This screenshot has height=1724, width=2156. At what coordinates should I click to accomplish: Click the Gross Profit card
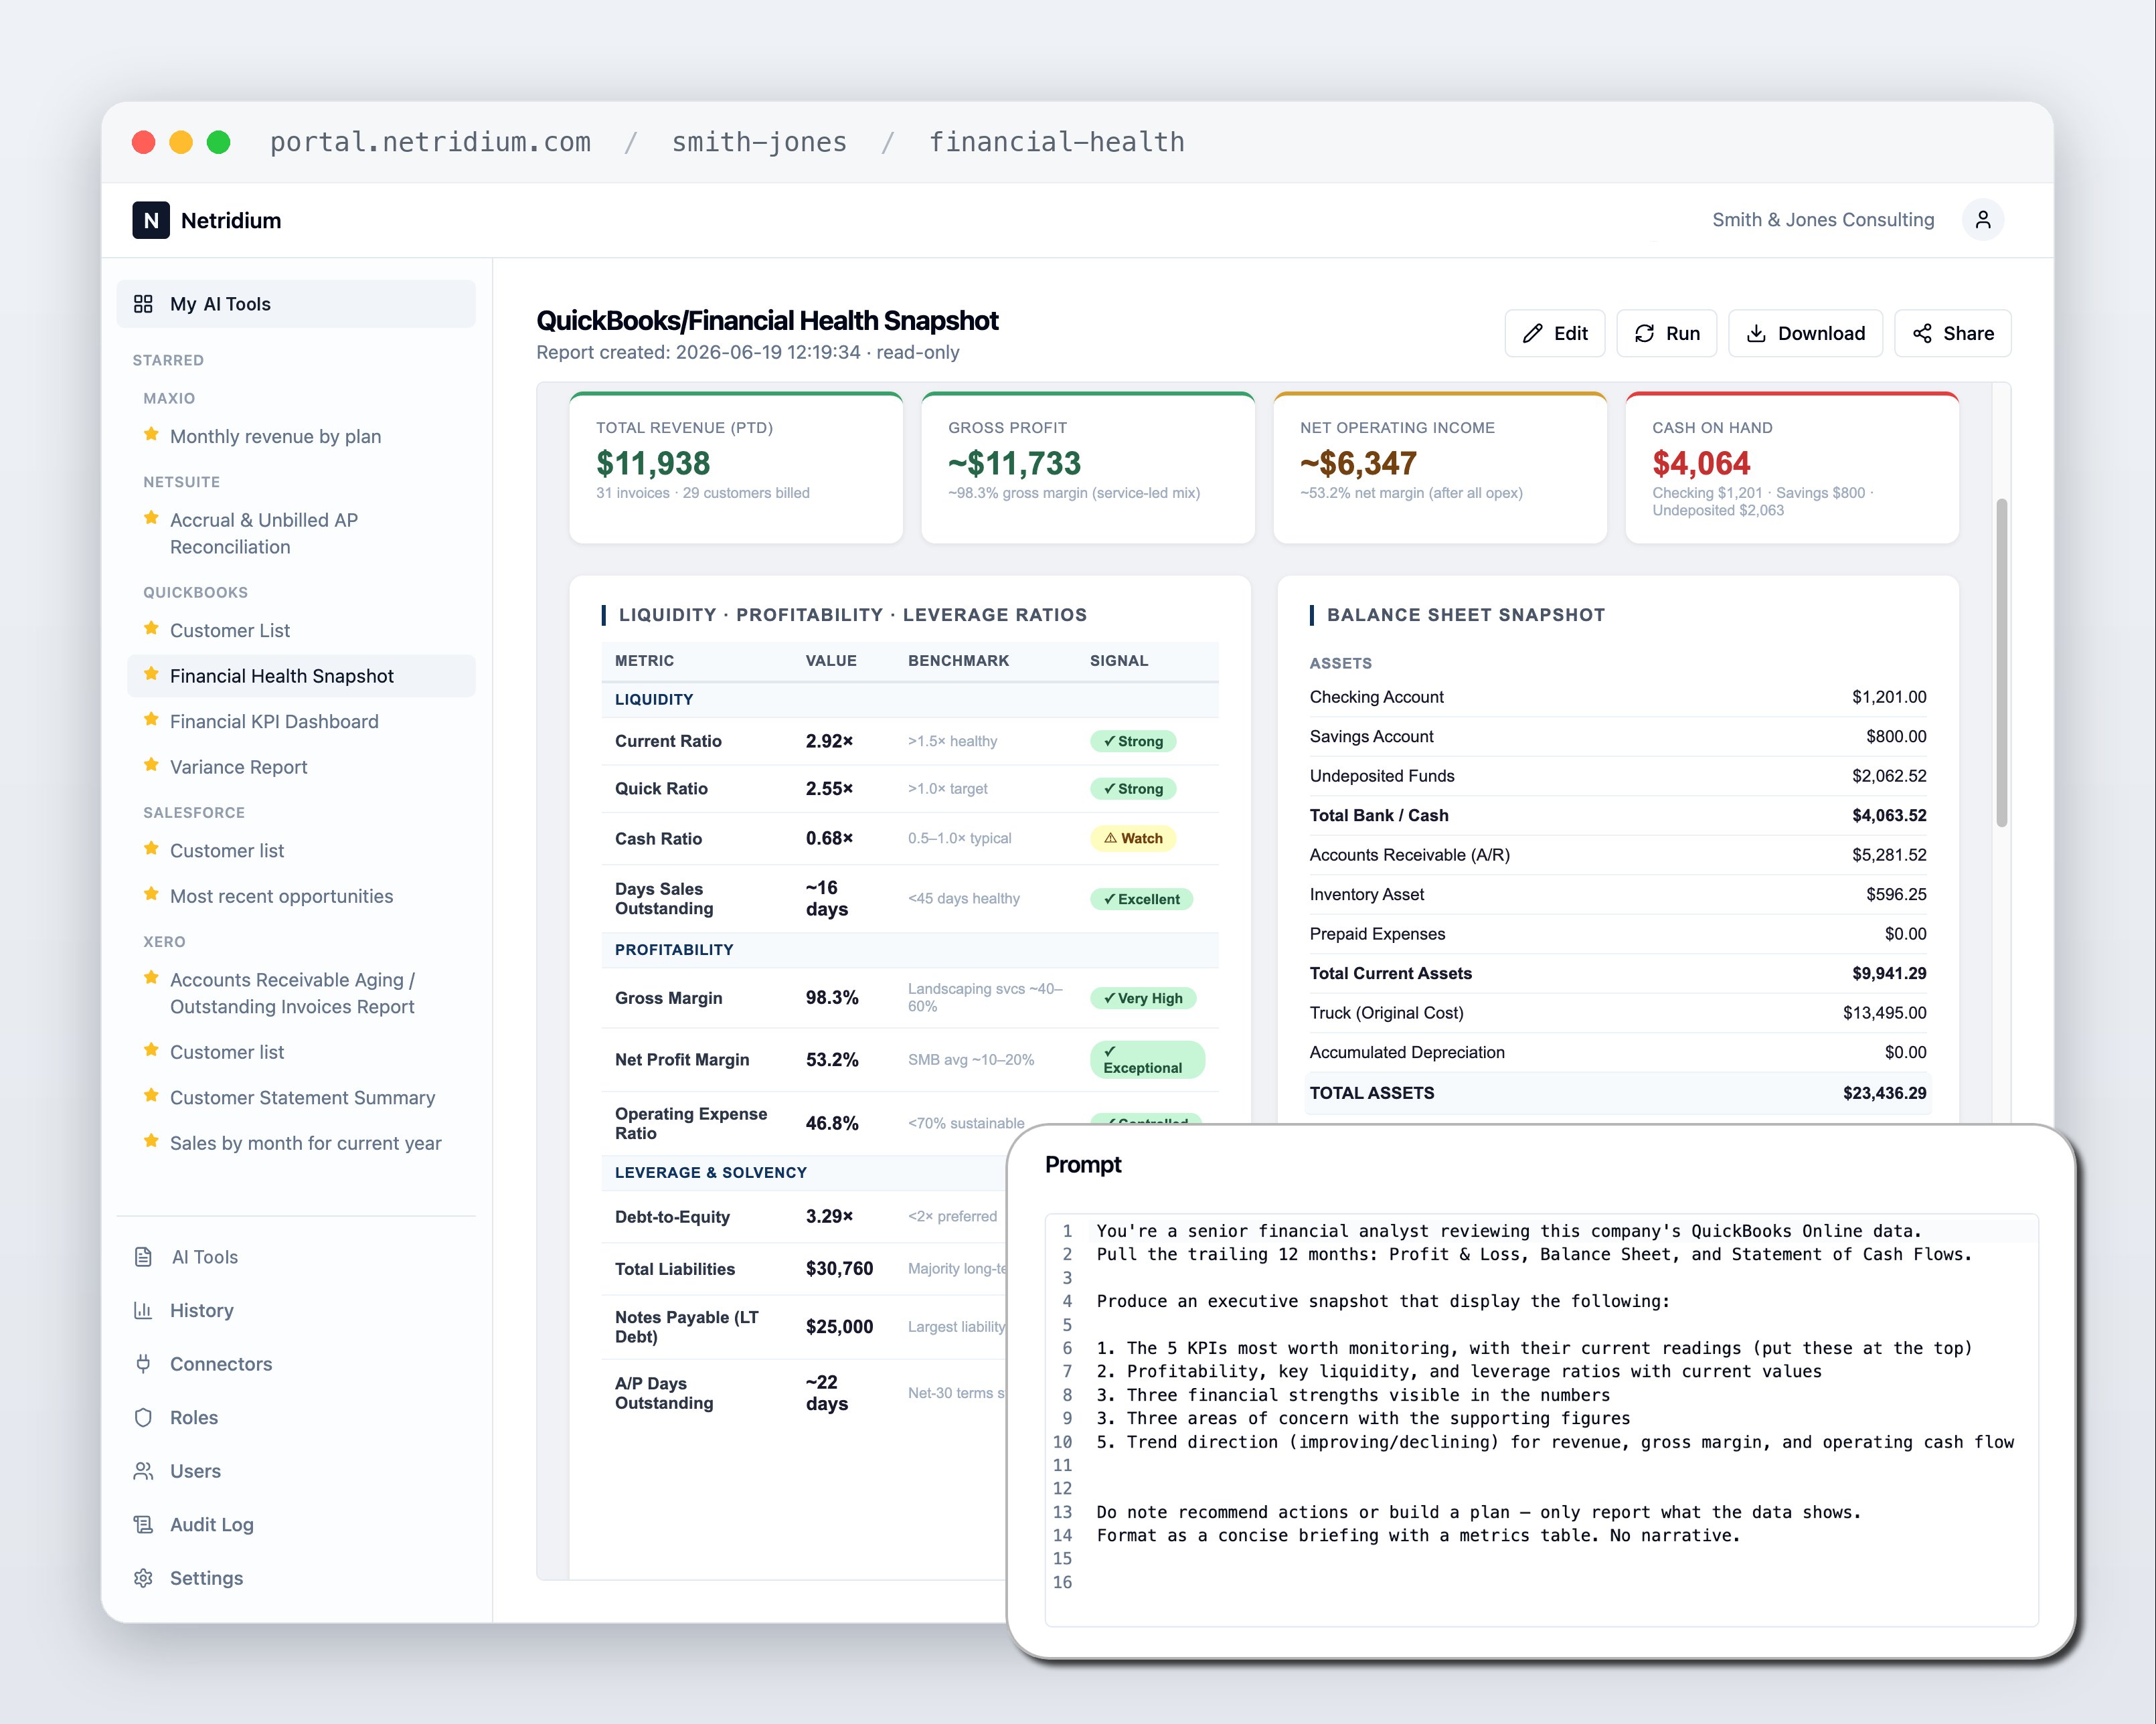coord(1088,468)
